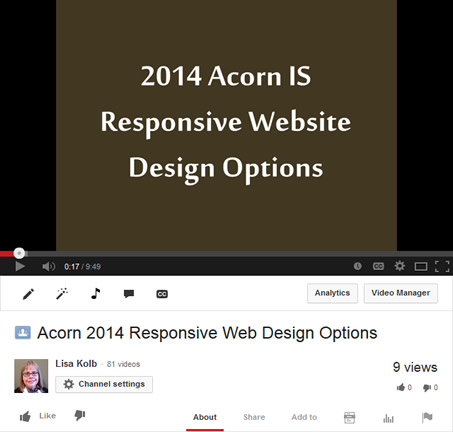Mute the video volume
The width and height of the screenshot is (453, 432).
click(x=48, y=266)
